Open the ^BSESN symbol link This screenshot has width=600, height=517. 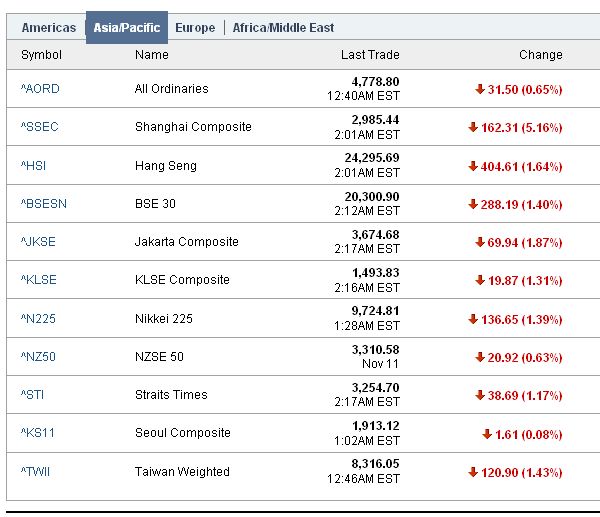[x=43, y=204]
